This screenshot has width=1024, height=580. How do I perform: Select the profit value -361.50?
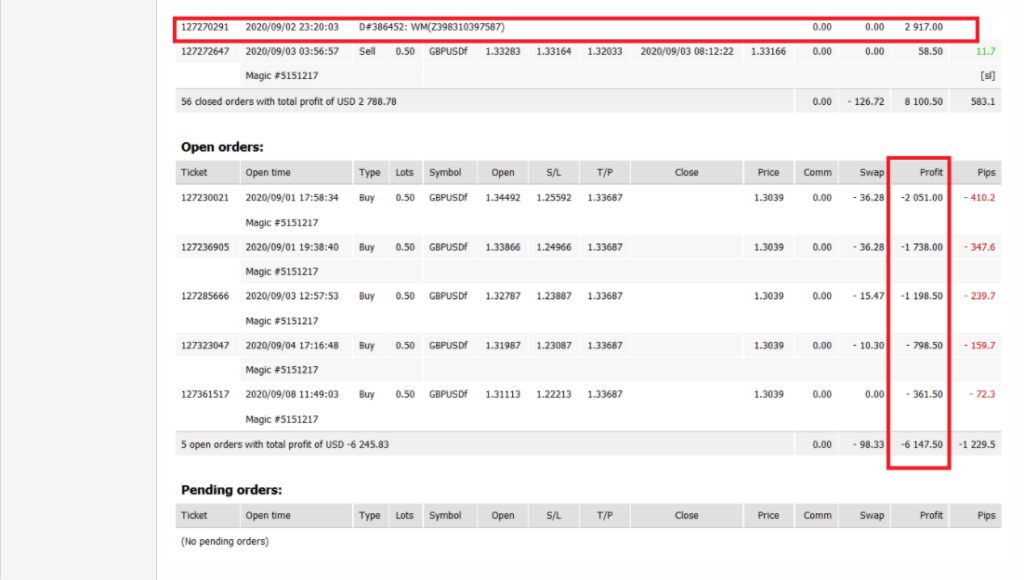point(924,395)
